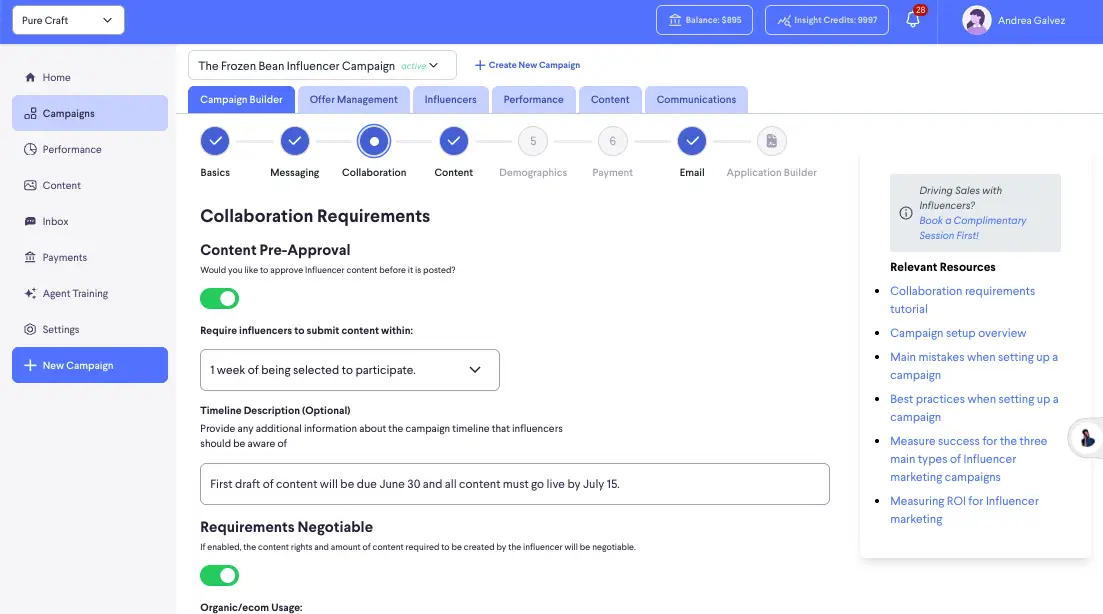1103x614 pixels.
Task: Click the Timeline Description text field
Action: [x=515, y=484]
